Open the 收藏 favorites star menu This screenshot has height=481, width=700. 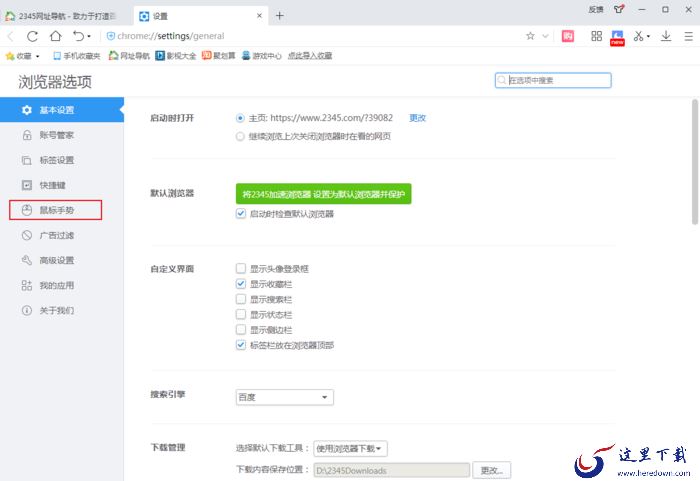[19, 56]
